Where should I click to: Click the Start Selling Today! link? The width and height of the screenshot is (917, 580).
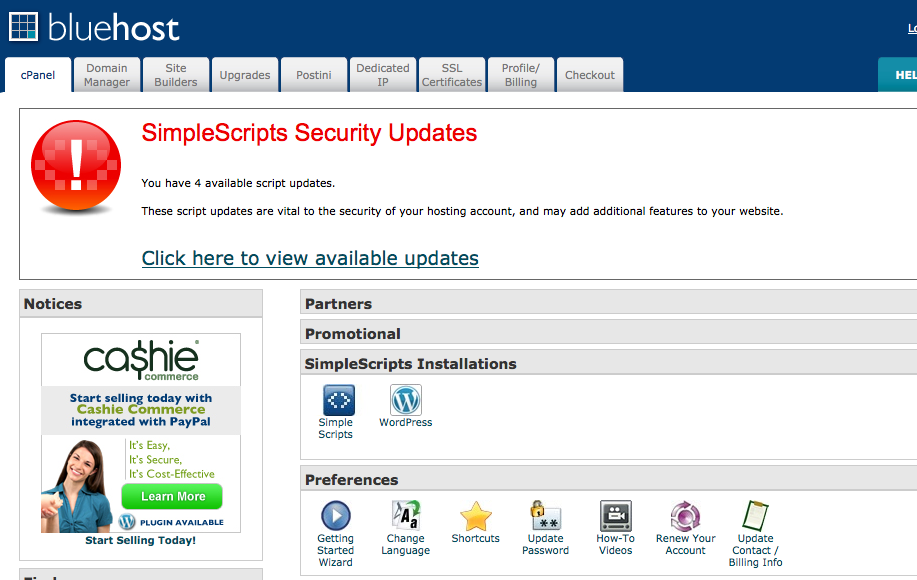pos(140,540)
